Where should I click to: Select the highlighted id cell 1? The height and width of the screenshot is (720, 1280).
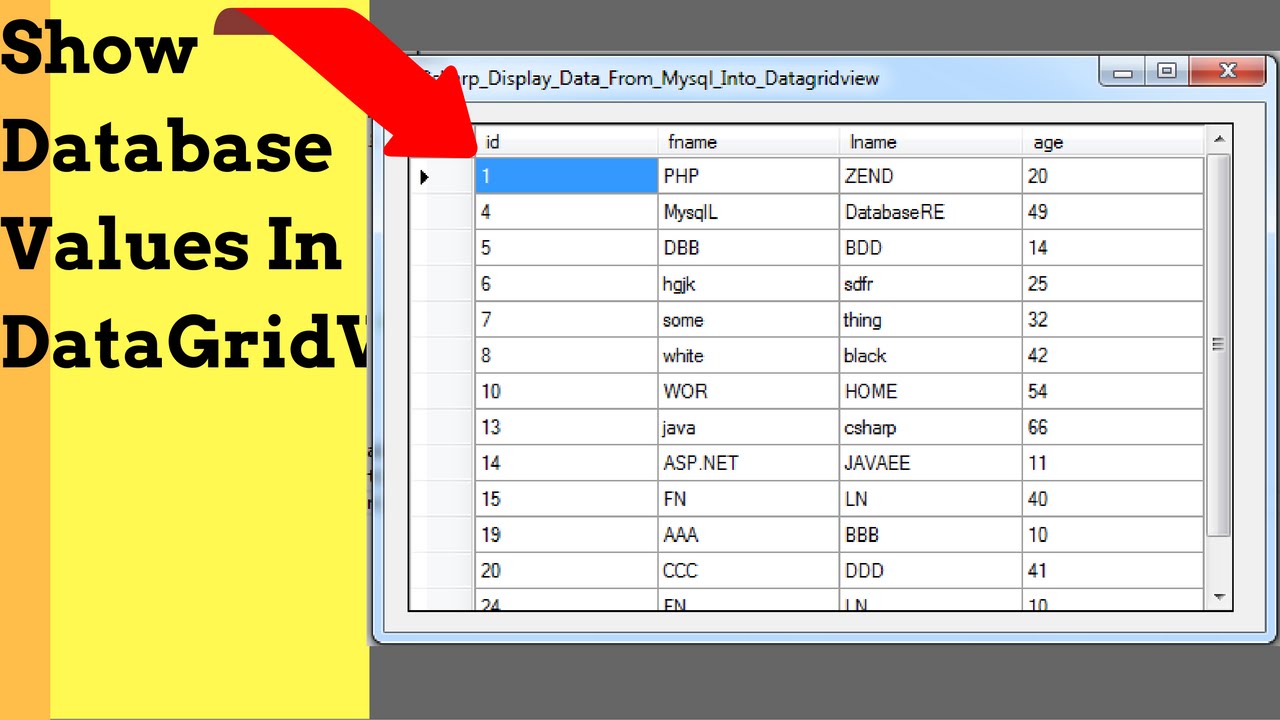[x=566, y=176]
